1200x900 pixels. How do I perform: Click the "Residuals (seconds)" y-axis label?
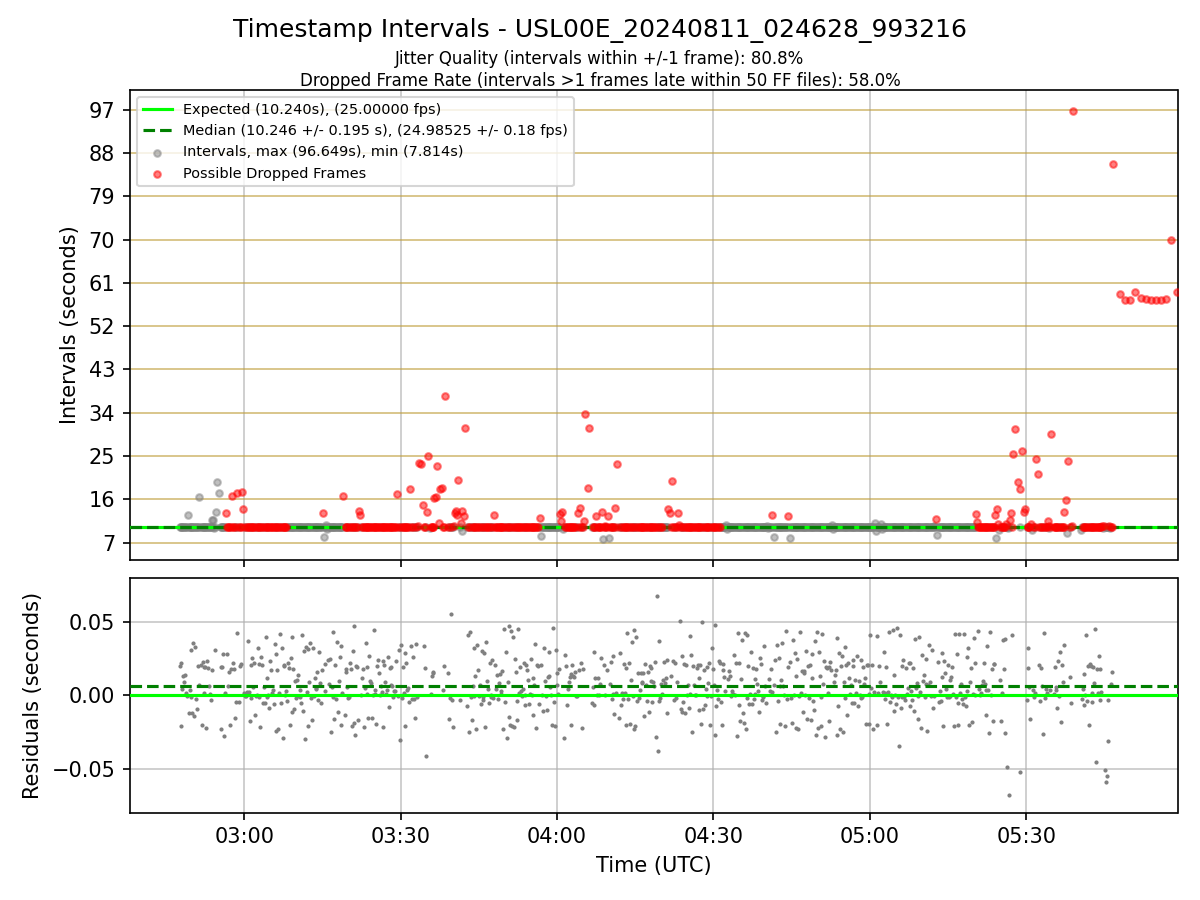[32, 696]
